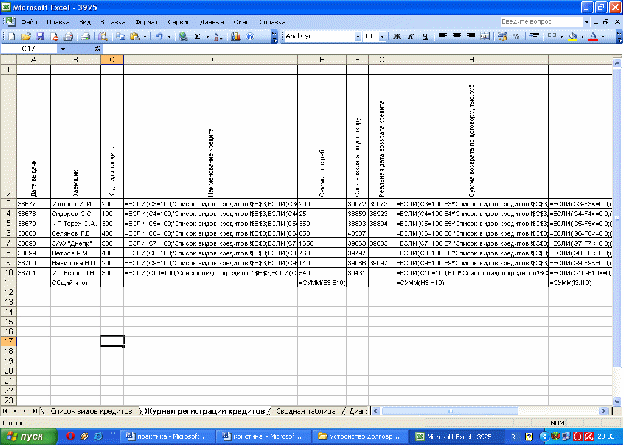Open the Формат menu
The height and width of the screenshot is (446, 624).
(x=146, y=22)
